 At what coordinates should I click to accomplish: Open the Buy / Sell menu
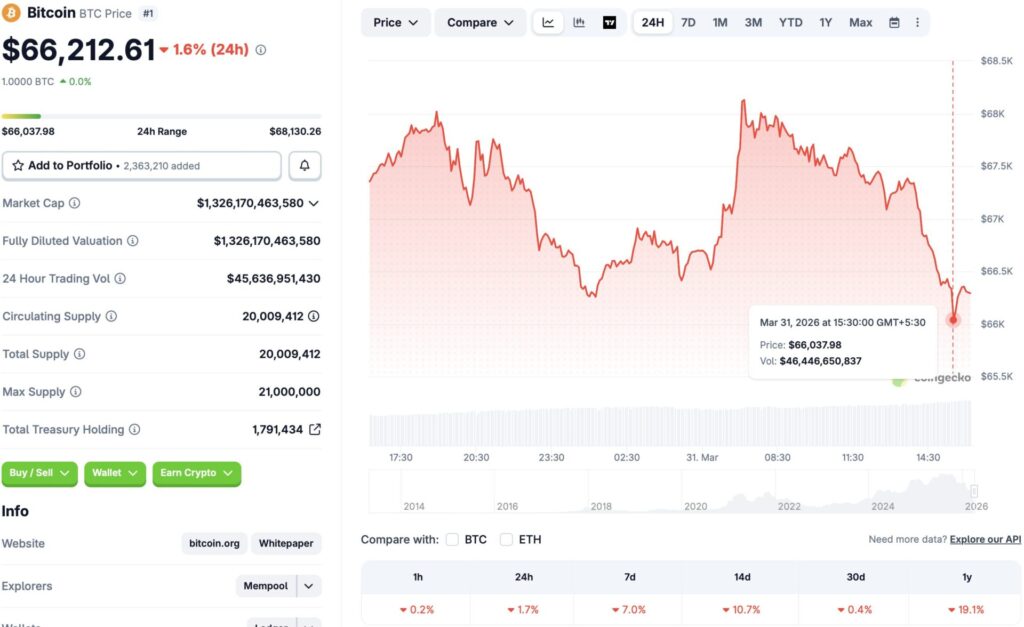[39, 474]
